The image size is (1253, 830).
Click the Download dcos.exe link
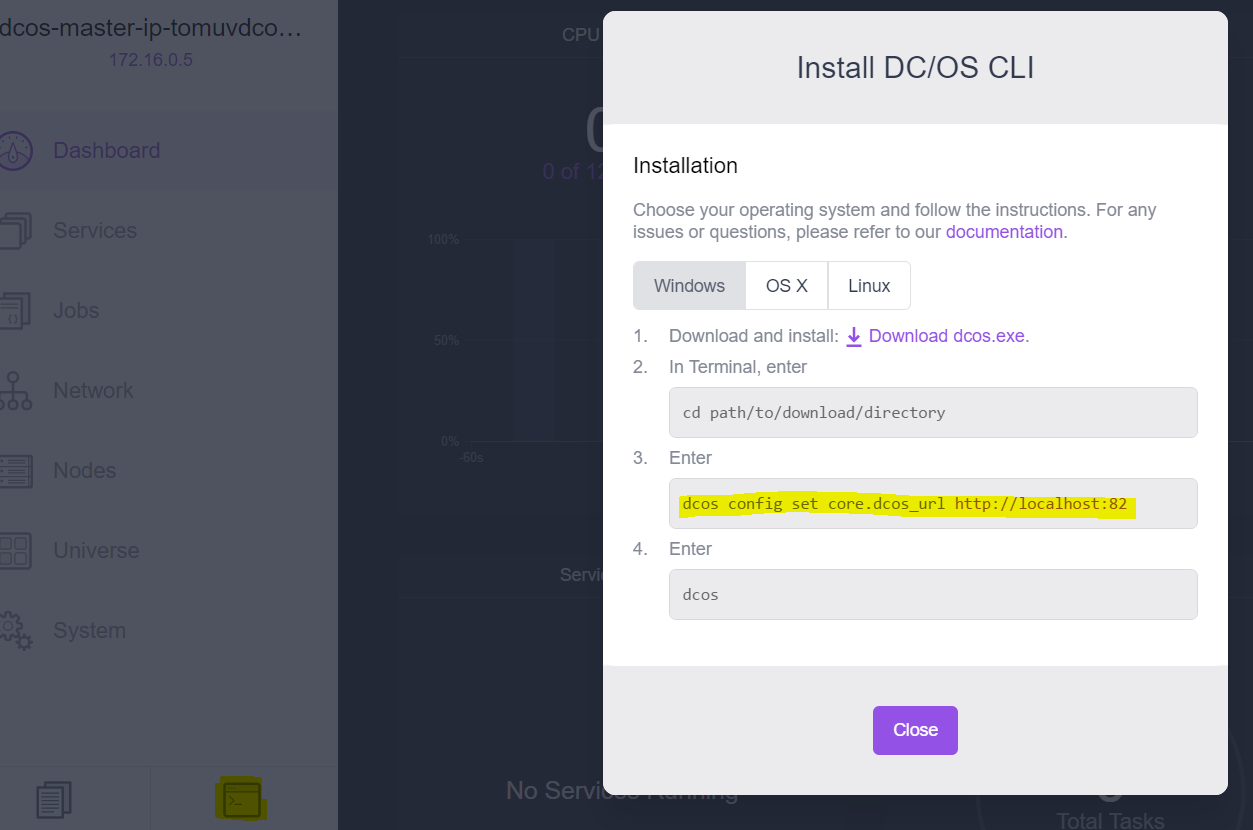(x=947, y=336)
